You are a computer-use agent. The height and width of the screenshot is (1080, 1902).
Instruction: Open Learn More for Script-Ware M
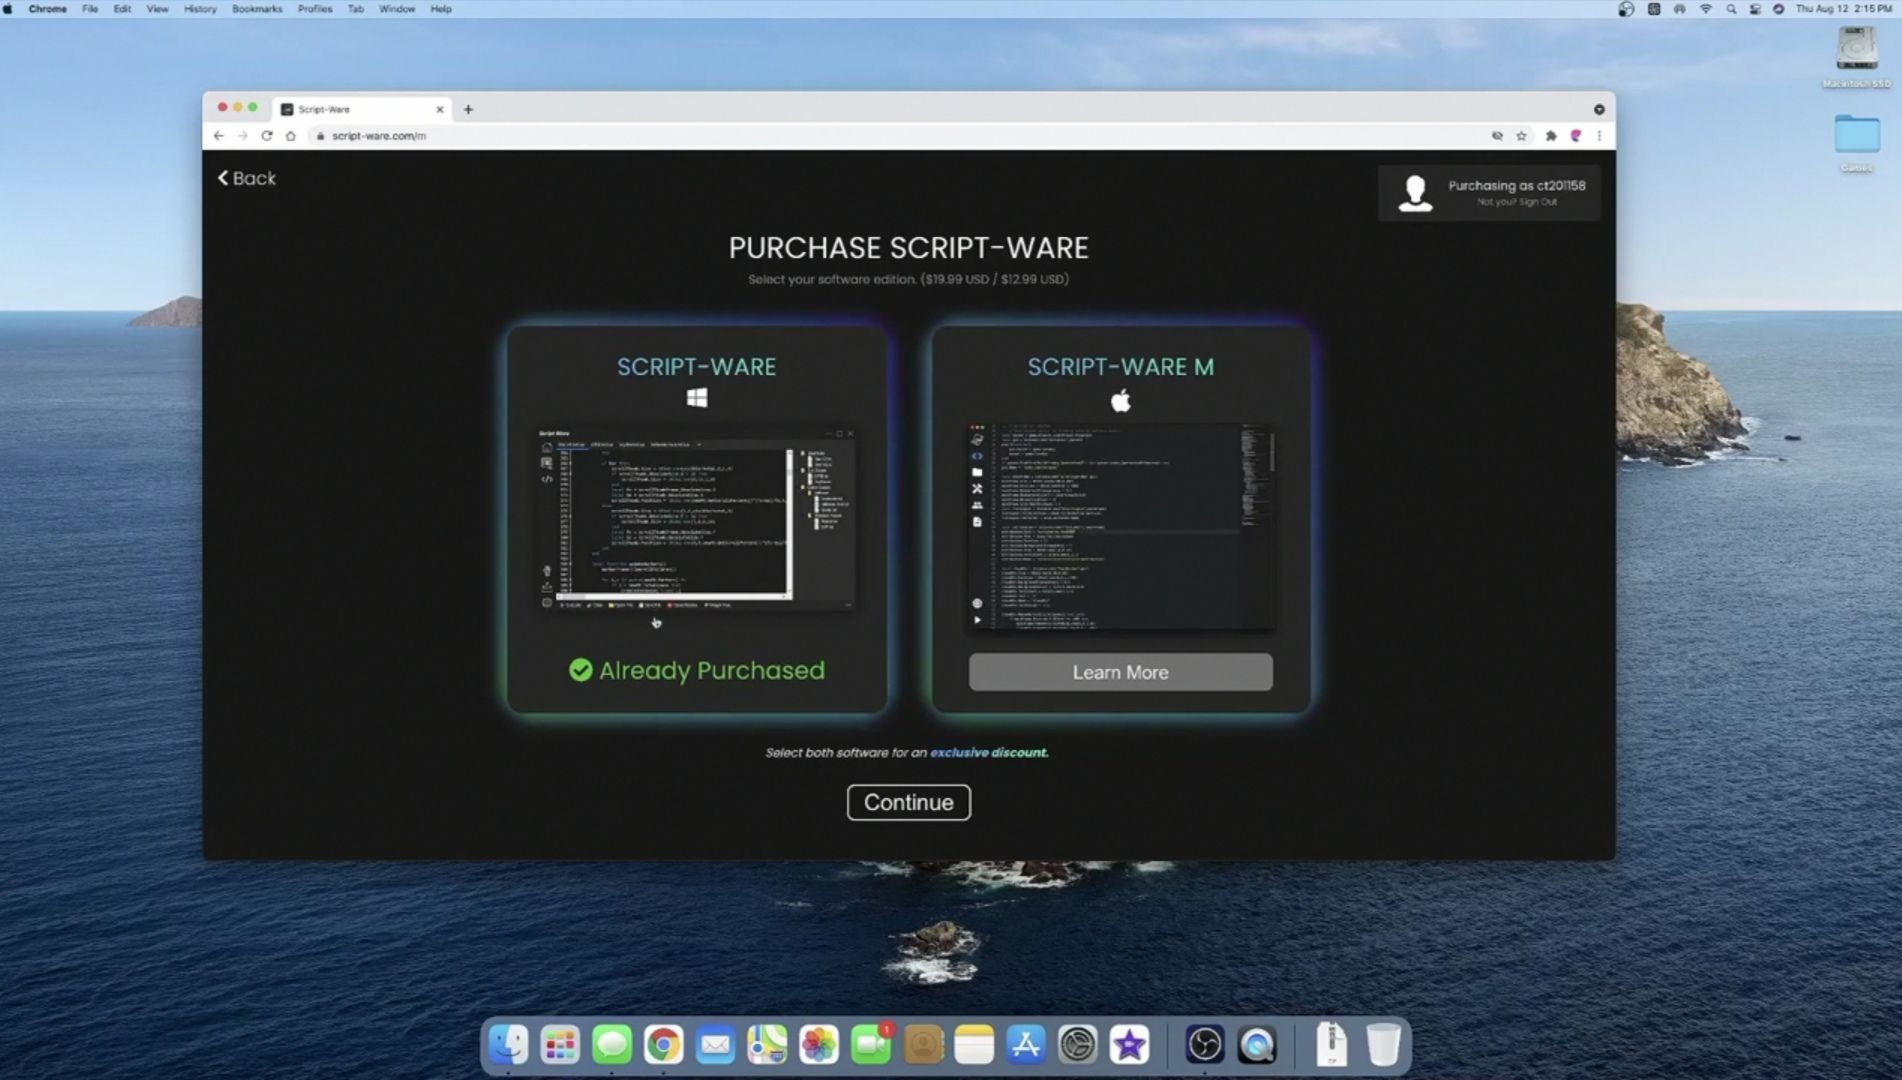click(x=1120, y=672)
